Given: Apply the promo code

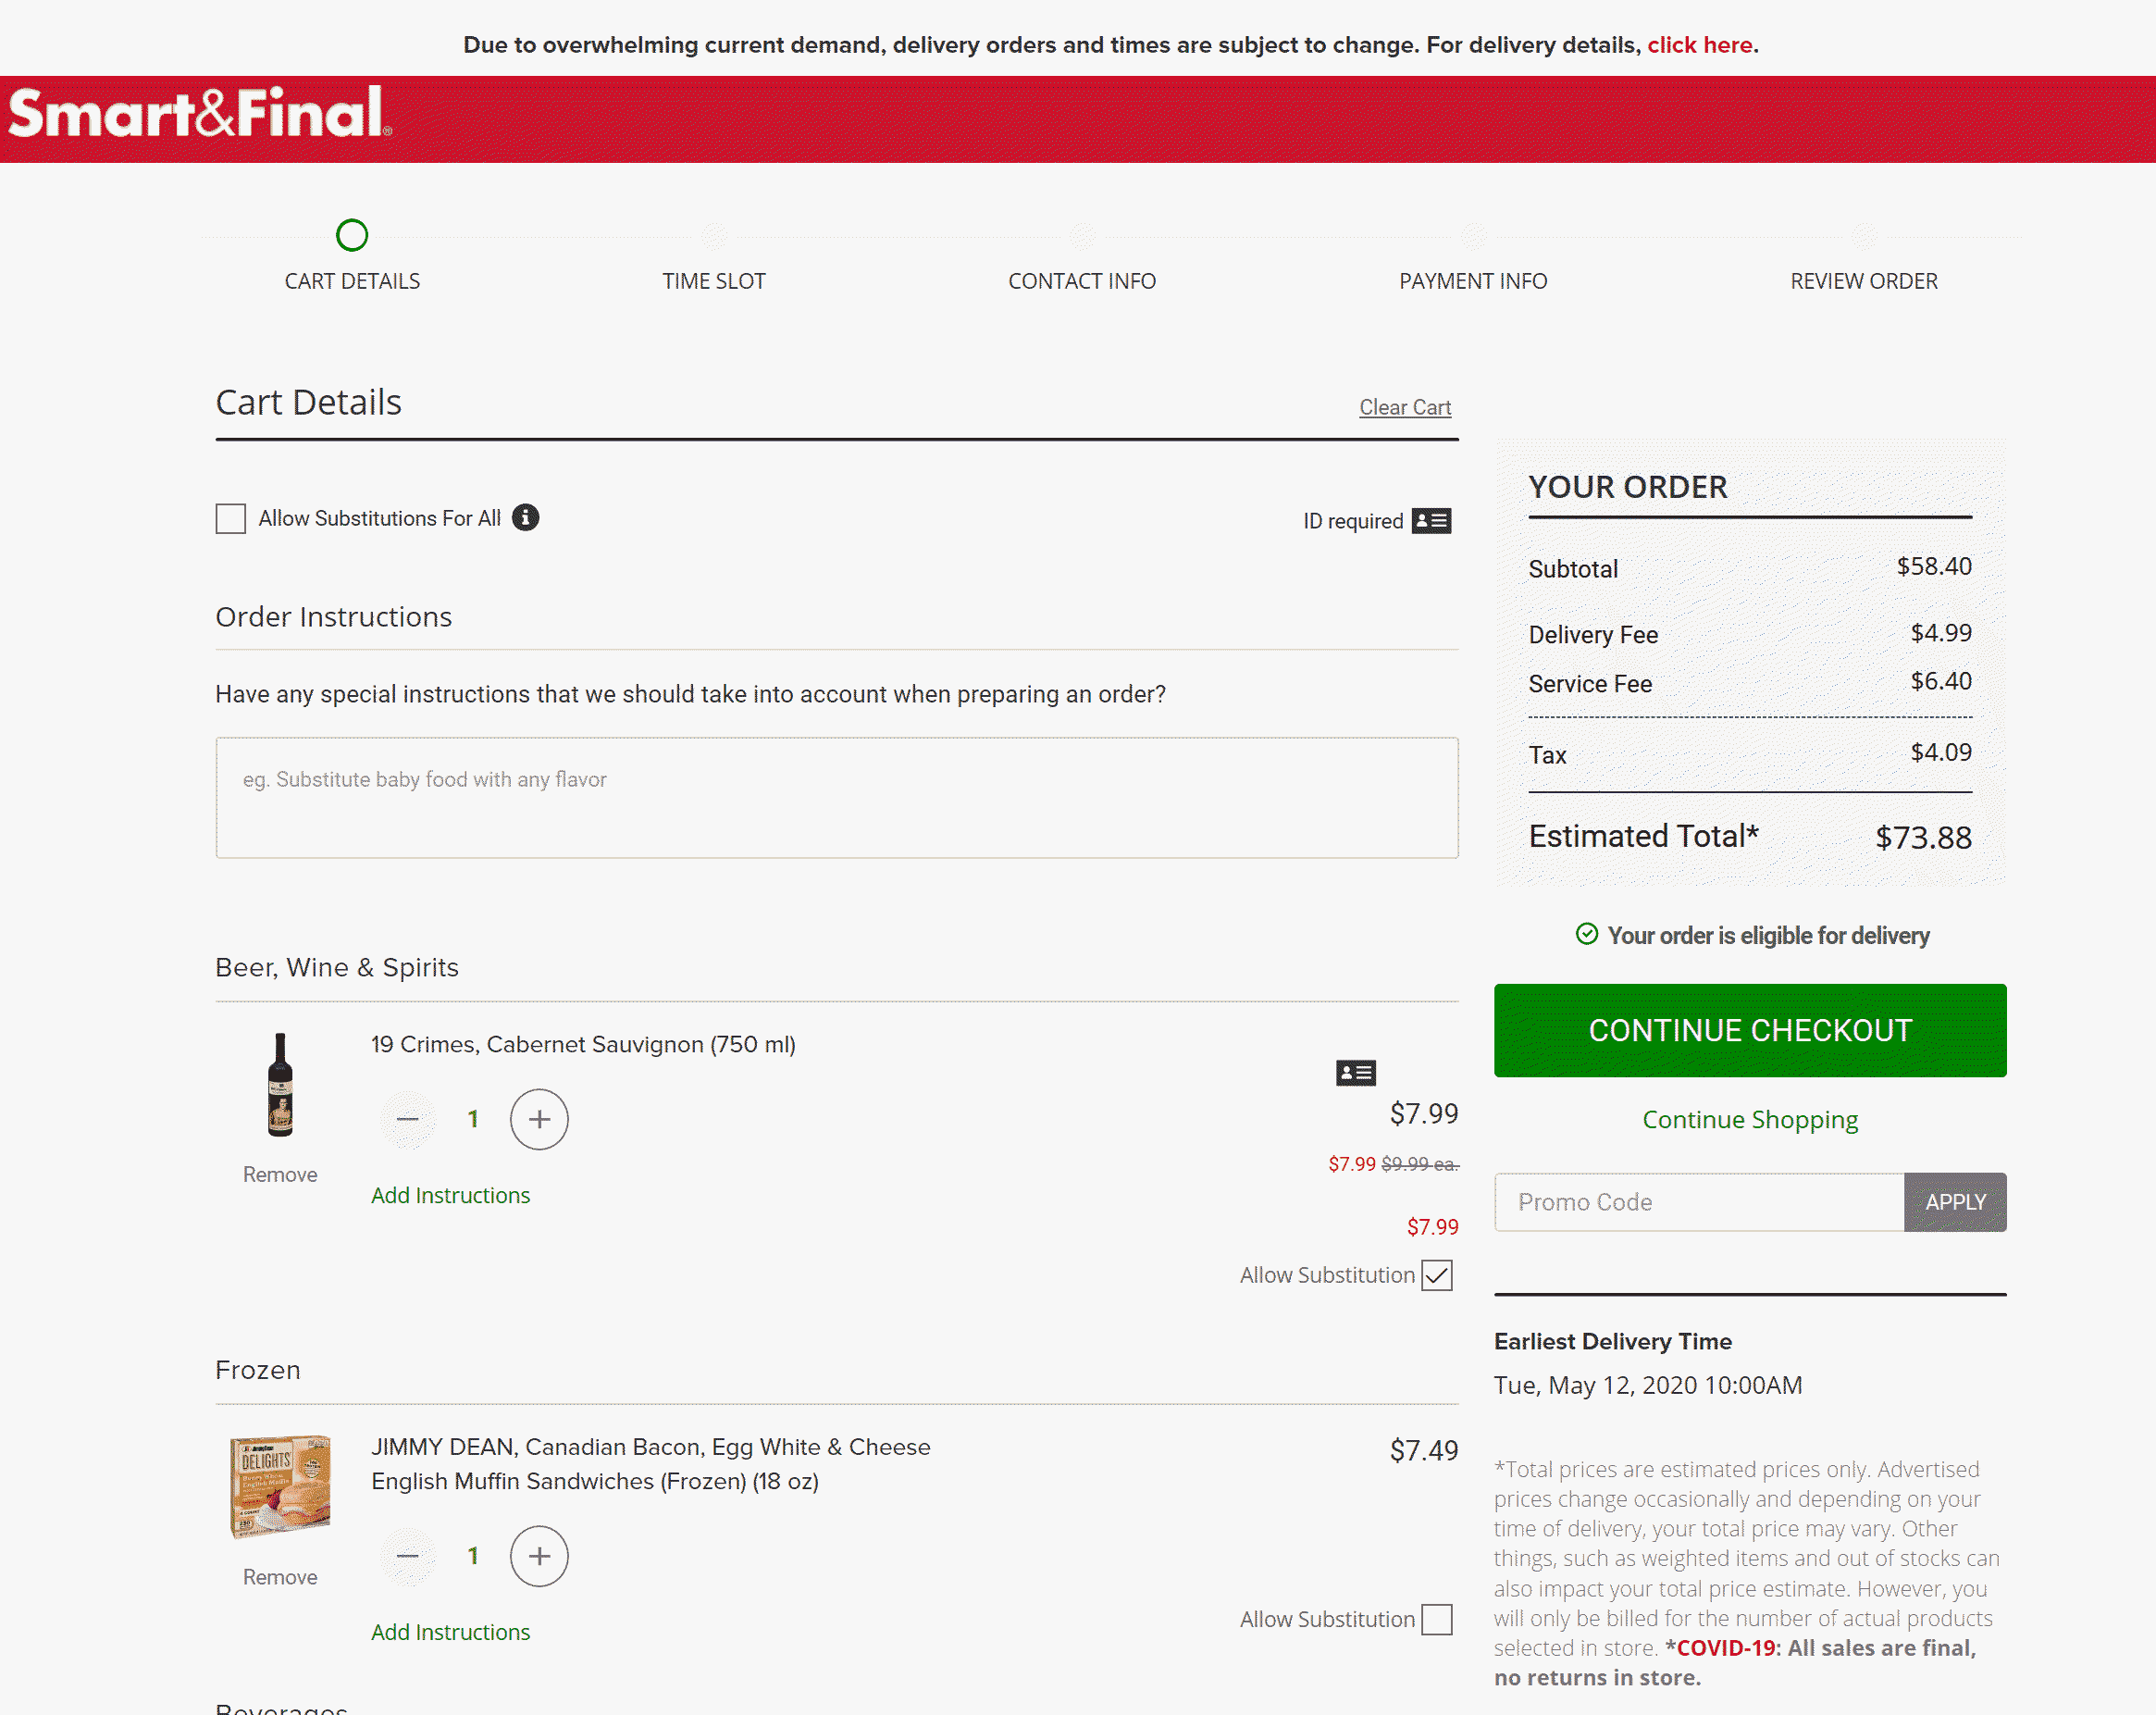Looking at the screenshot, I should (x=1954, y=1202).
